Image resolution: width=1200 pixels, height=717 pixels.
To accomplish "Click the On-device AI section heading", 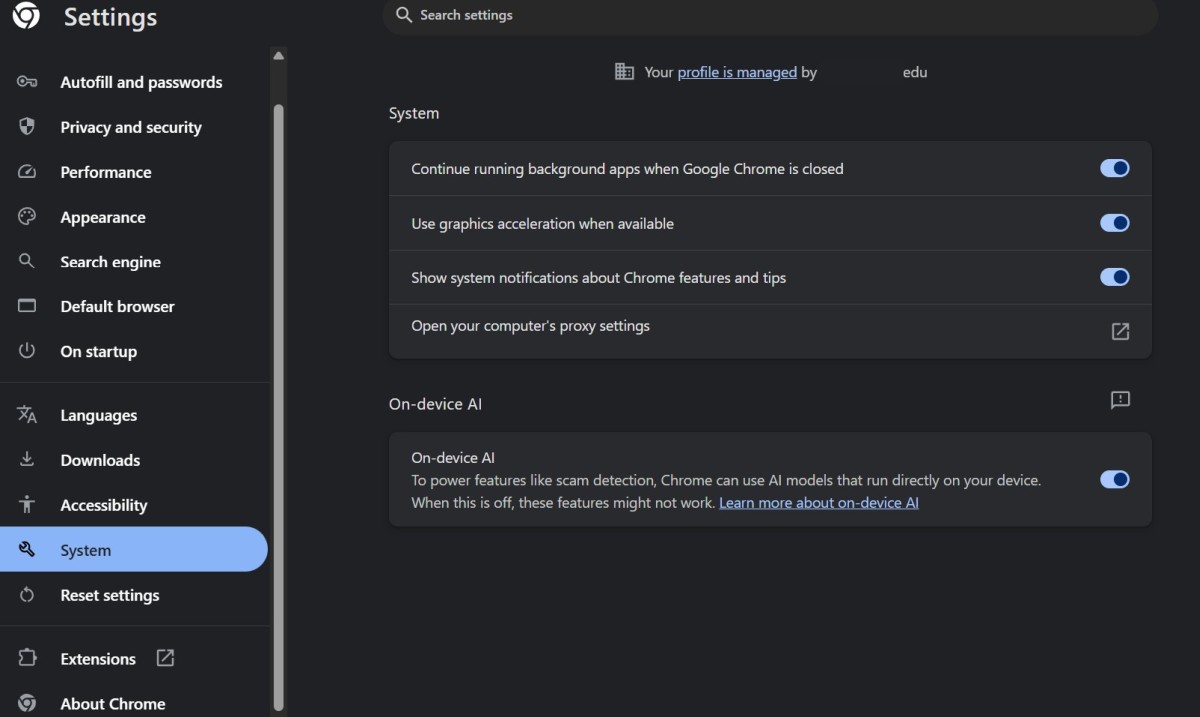I will (x=435, y=404).
